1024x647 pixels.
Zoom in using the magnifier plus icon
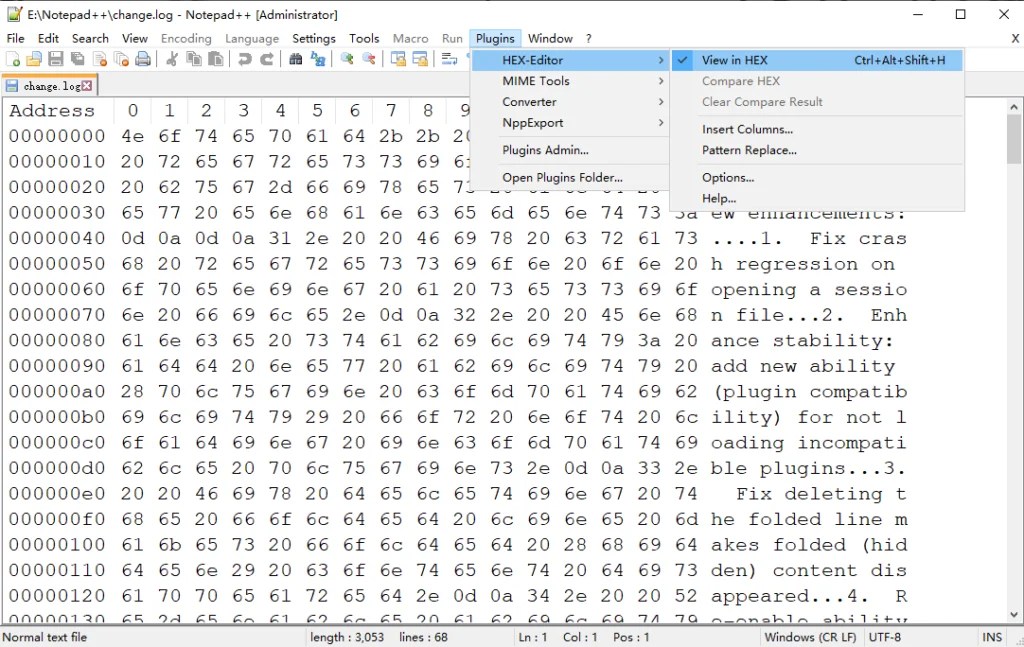click(x=347, y=59)
